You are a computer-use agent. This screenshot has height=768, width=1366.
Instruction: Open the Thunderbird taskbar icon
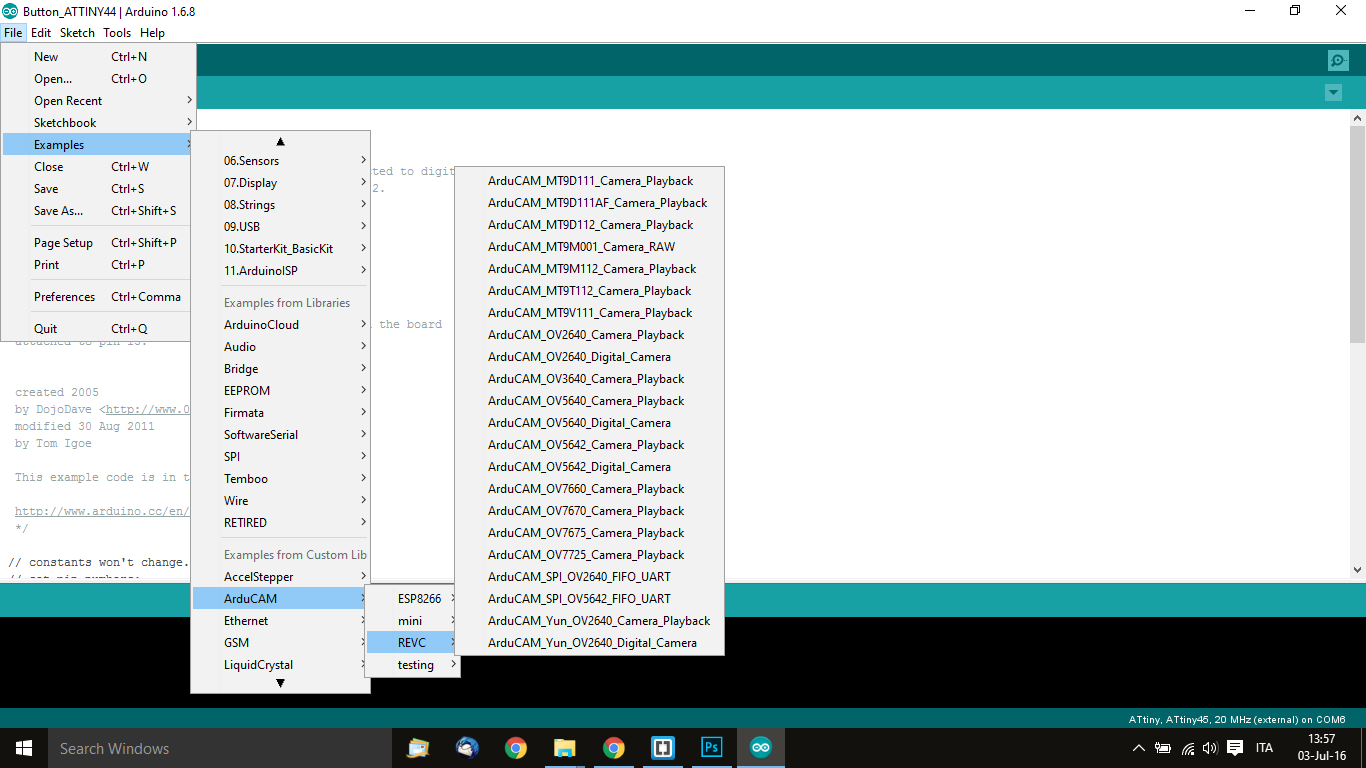coord(467,748)
